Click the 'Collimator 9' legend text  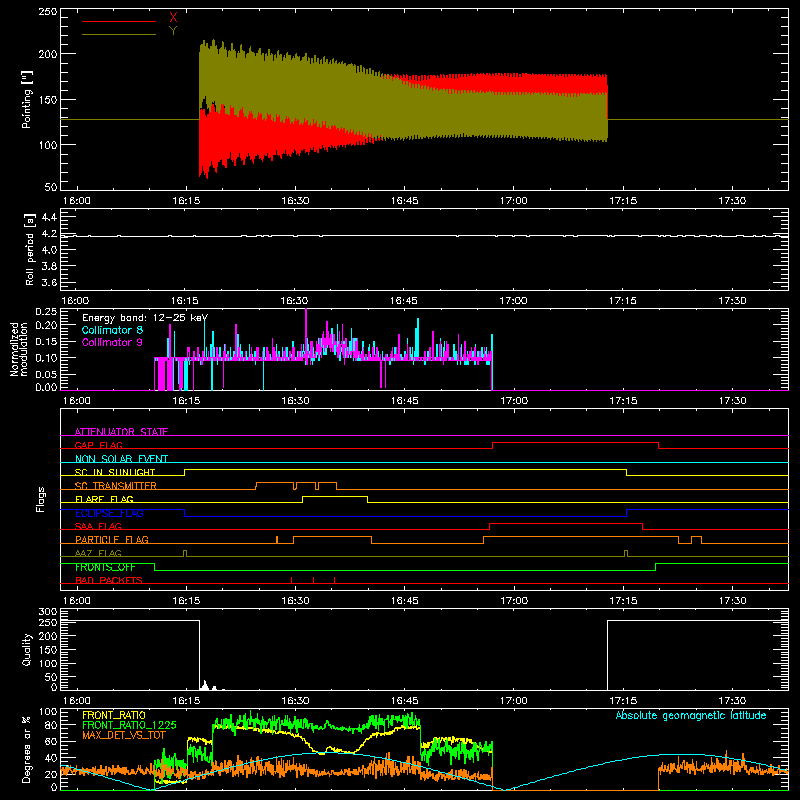112,342
